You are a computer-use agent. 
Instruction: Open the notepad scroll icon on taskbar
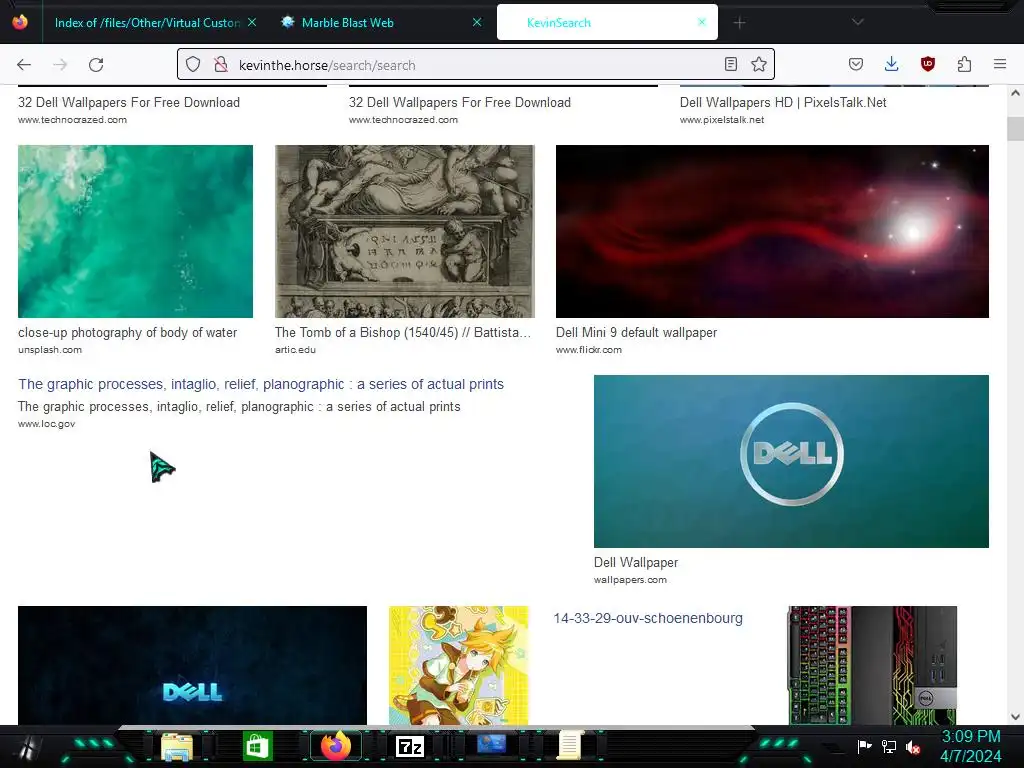coord(569,745)
